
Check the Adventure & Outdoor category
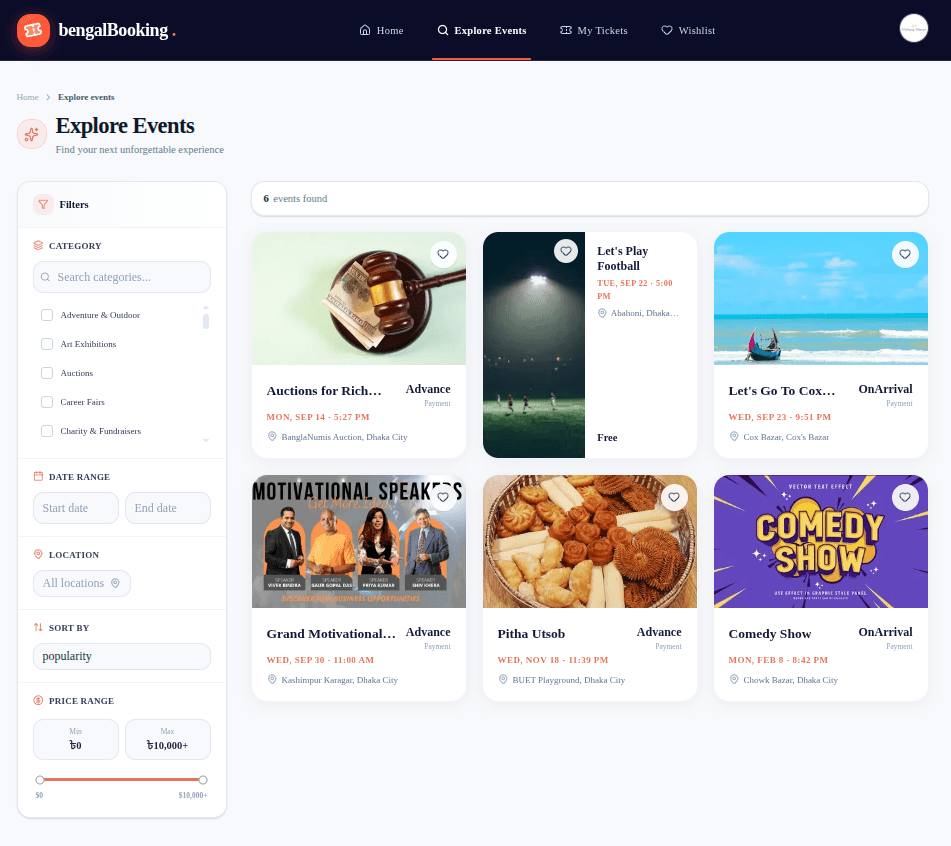click(47, 315)
